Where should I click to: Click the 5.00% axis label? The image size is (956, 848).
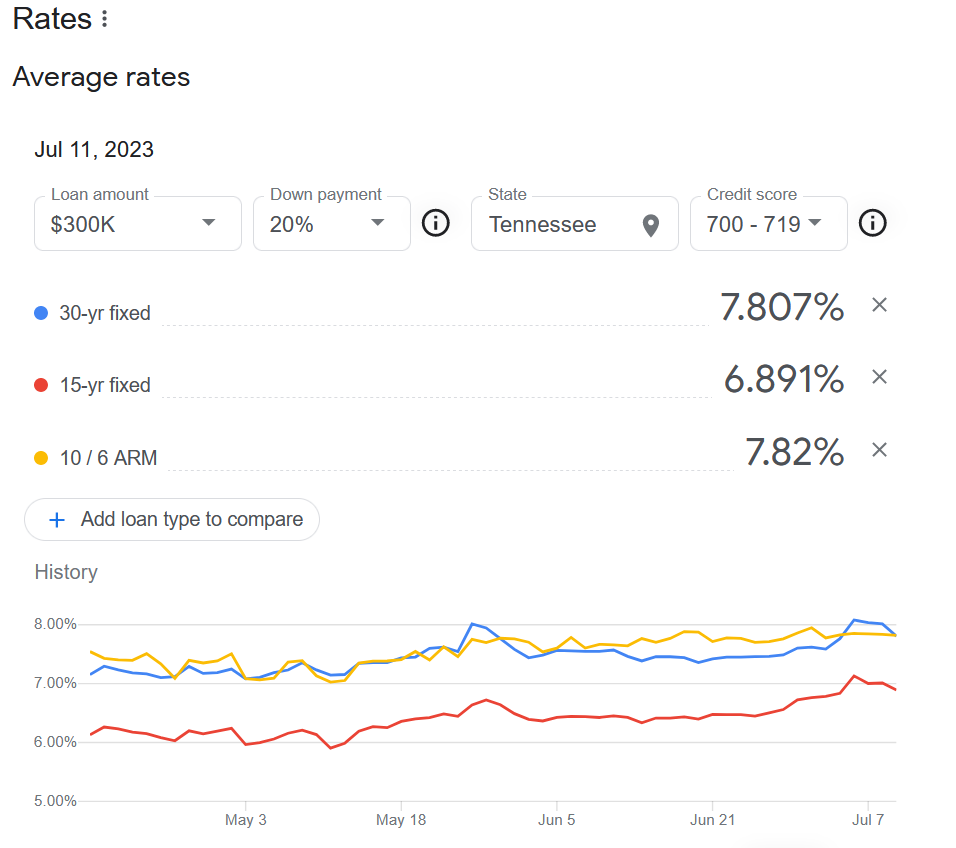tap(55, 801)
